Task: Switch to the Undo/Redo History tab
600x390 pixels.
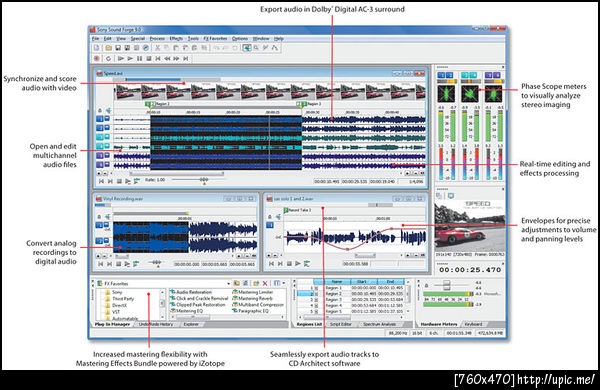Action: pos(156,324)
